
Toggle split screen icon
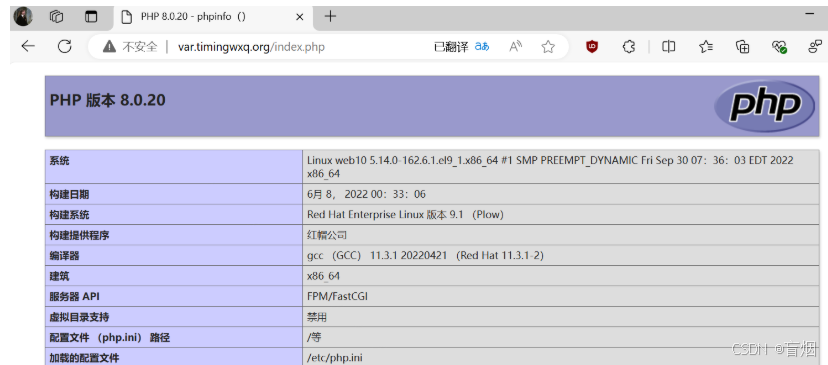(x=668, y=46)
